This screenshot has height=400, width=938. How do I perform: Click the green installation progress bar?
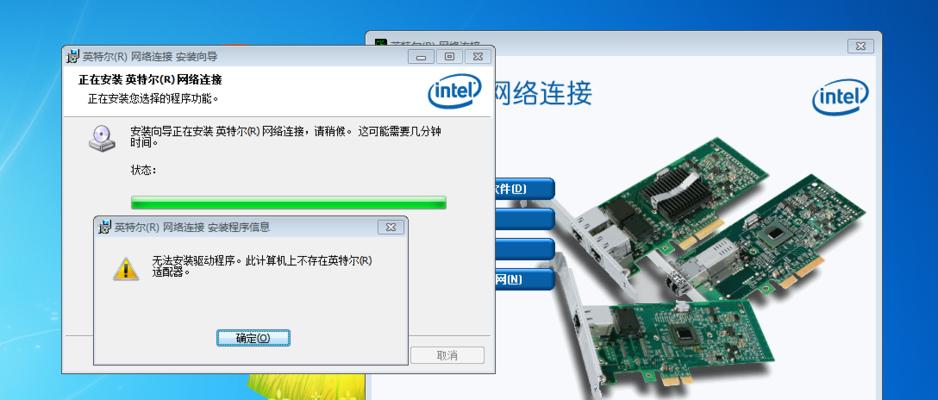288,203
